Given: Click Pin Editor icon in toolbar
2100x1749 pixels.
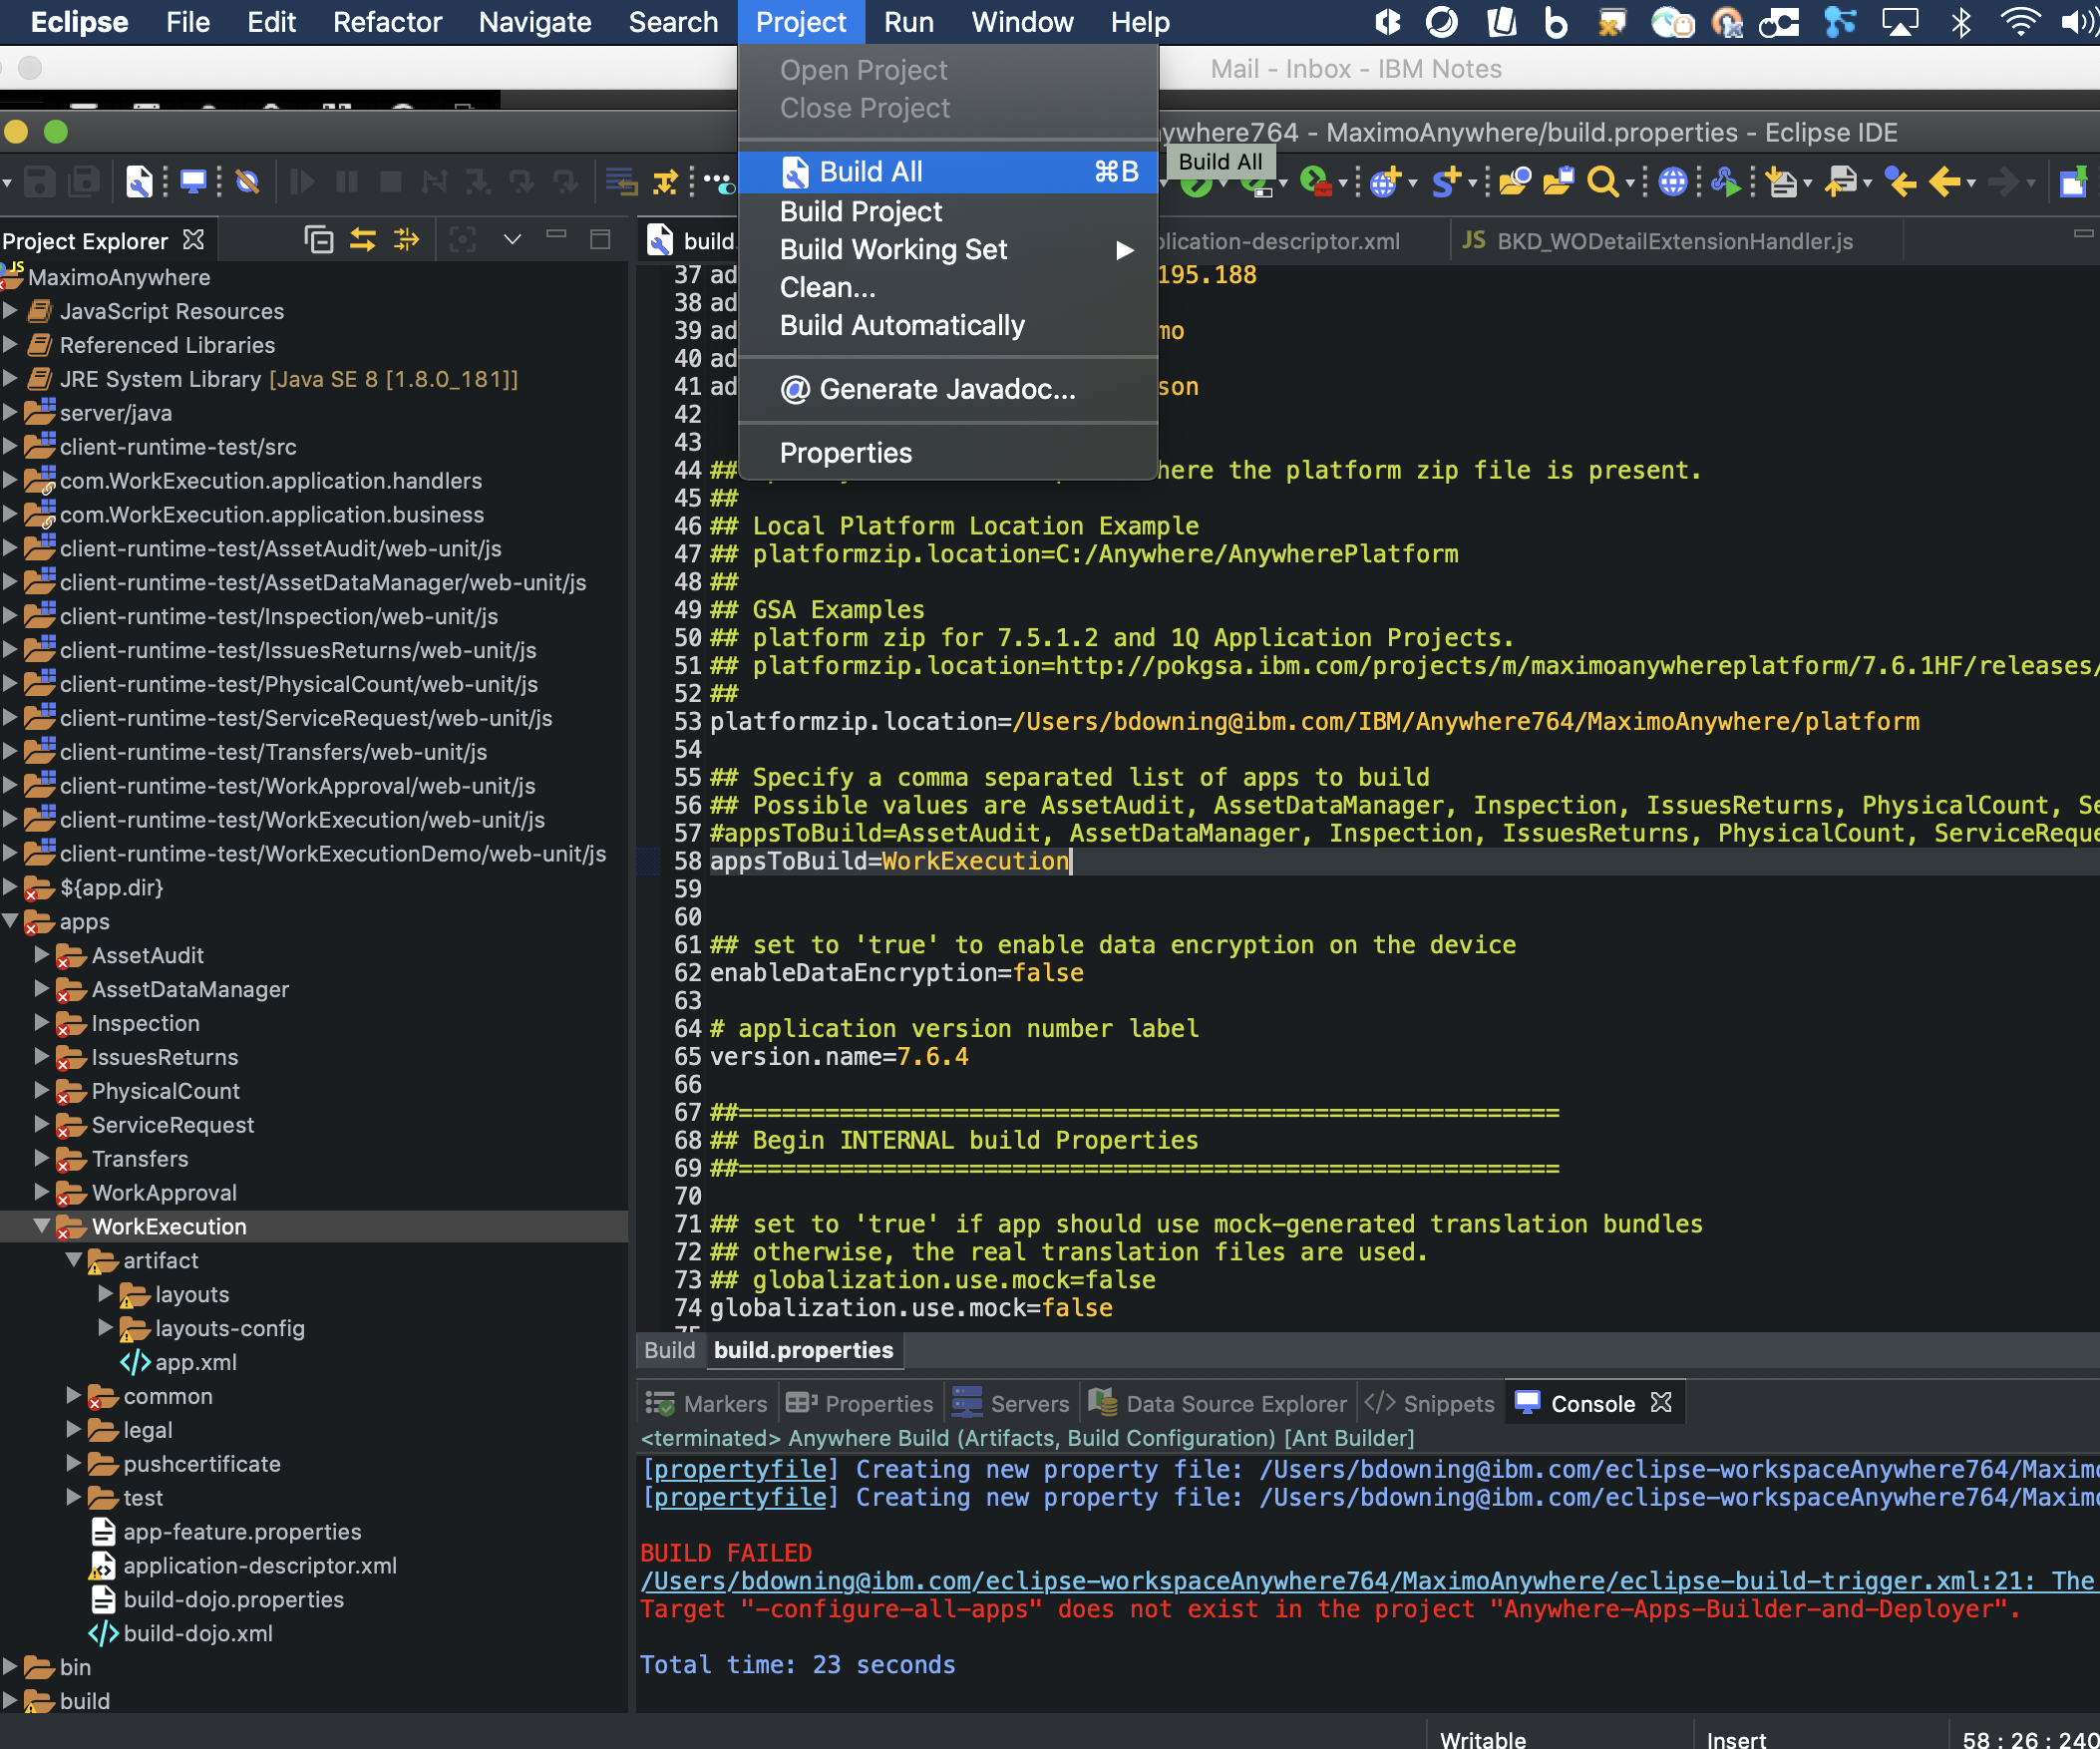Looking at the screenshot, I should coord(2072,182).
